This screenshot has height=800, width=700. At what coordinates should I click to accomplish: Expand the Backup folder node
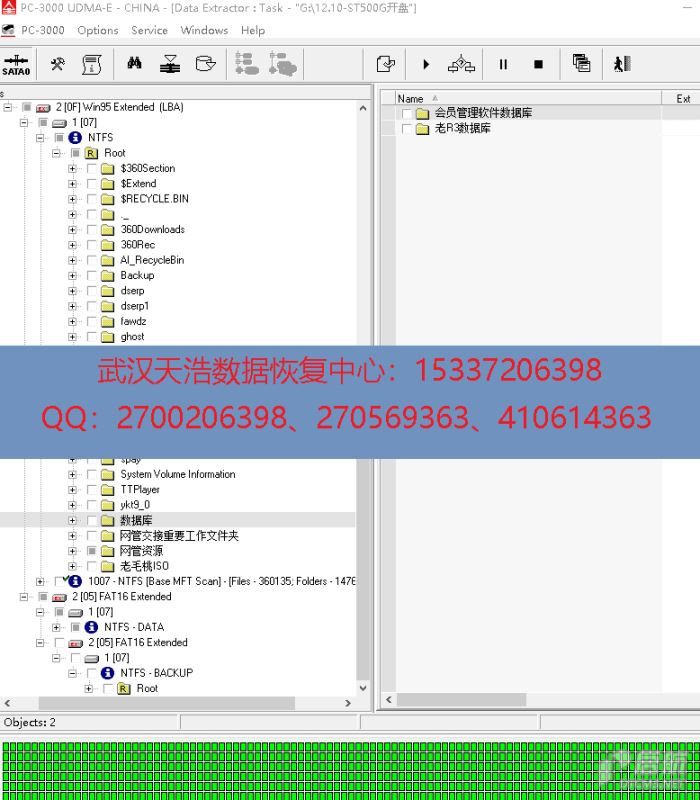(x=72, y=275)
